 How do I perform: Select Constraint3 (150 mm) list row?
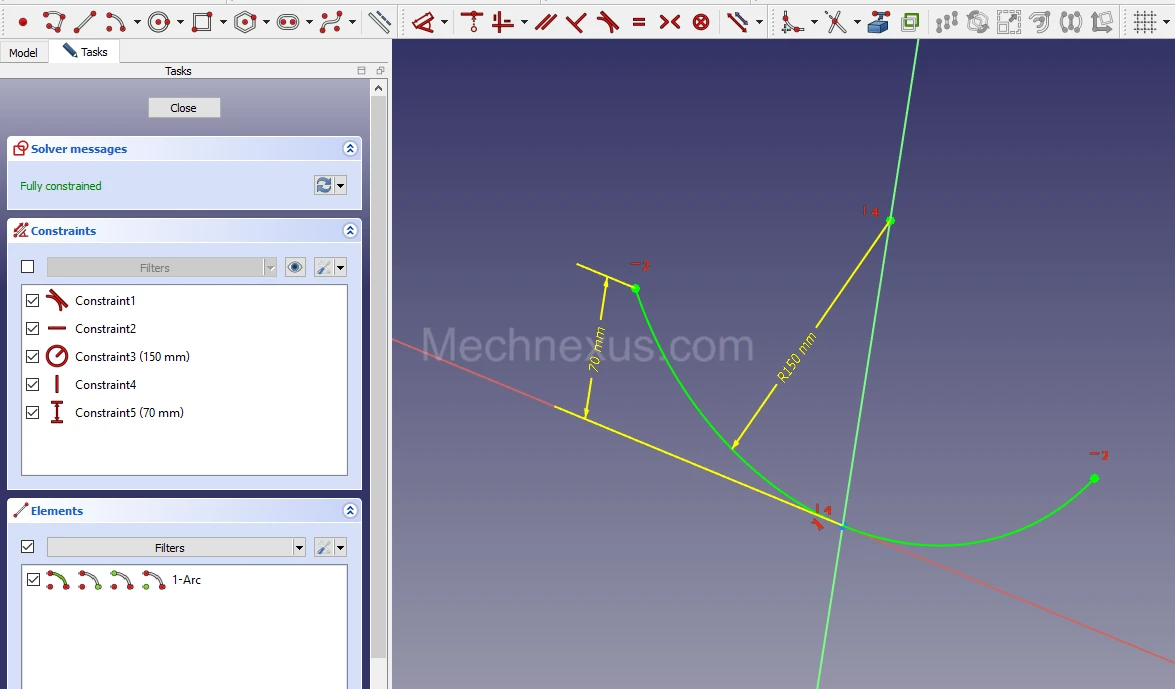click(x=184, y=356)
